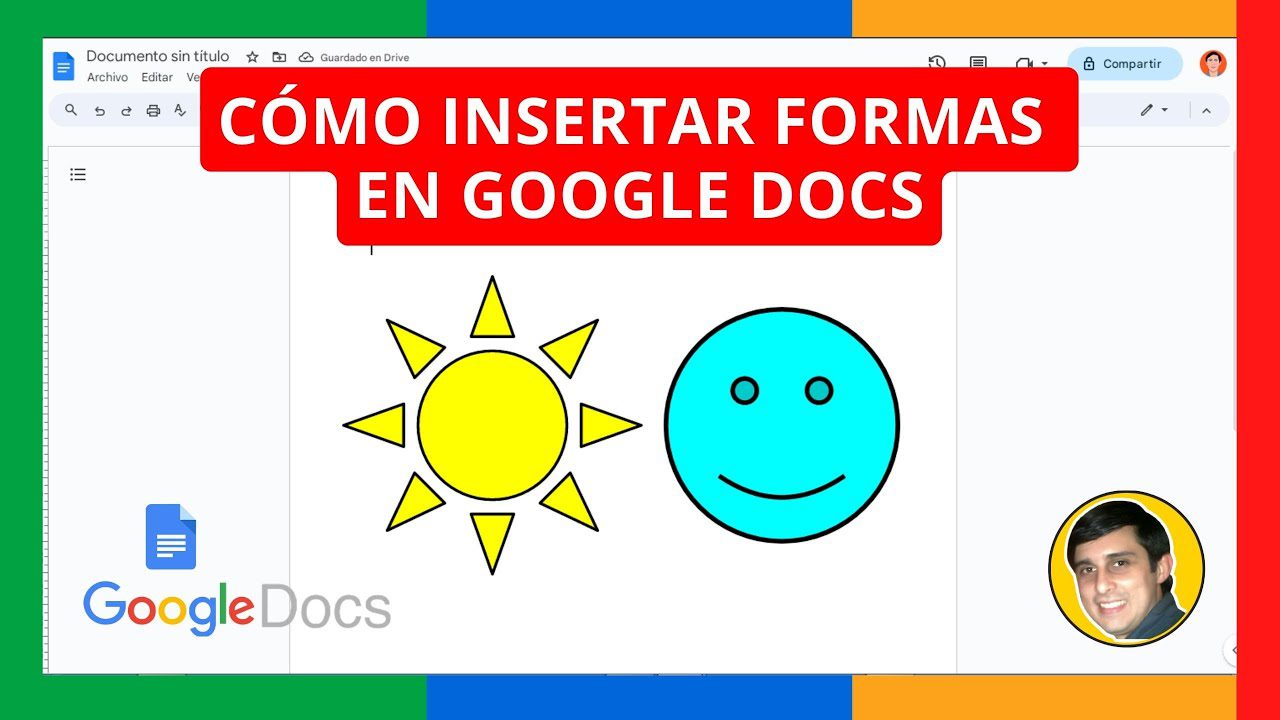Open the Editar menu

click(x=156, y=77)
